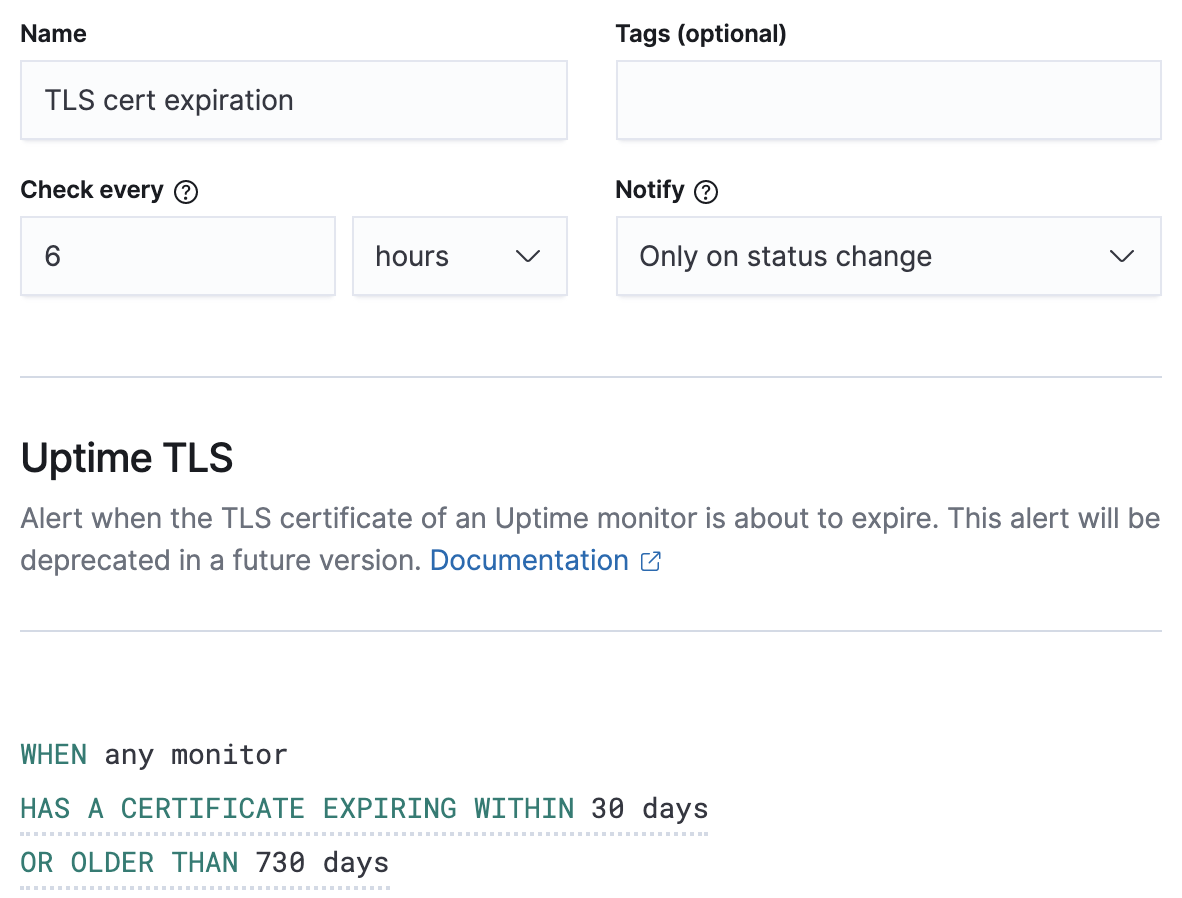Open the 'Only on status change' dropdown
This screenshot has height=898, width=1182.
[x=887, y=257]
